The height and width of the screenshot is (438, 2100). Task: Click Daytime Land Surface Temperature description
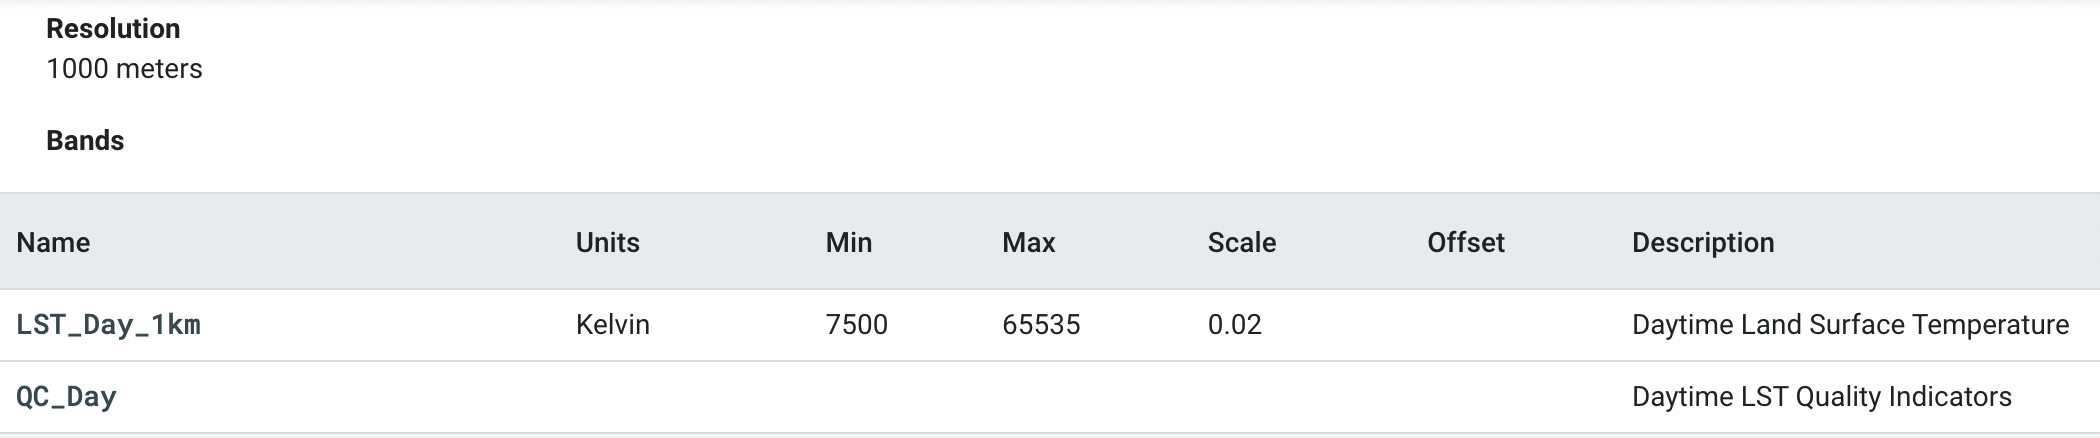(1850, 325)
